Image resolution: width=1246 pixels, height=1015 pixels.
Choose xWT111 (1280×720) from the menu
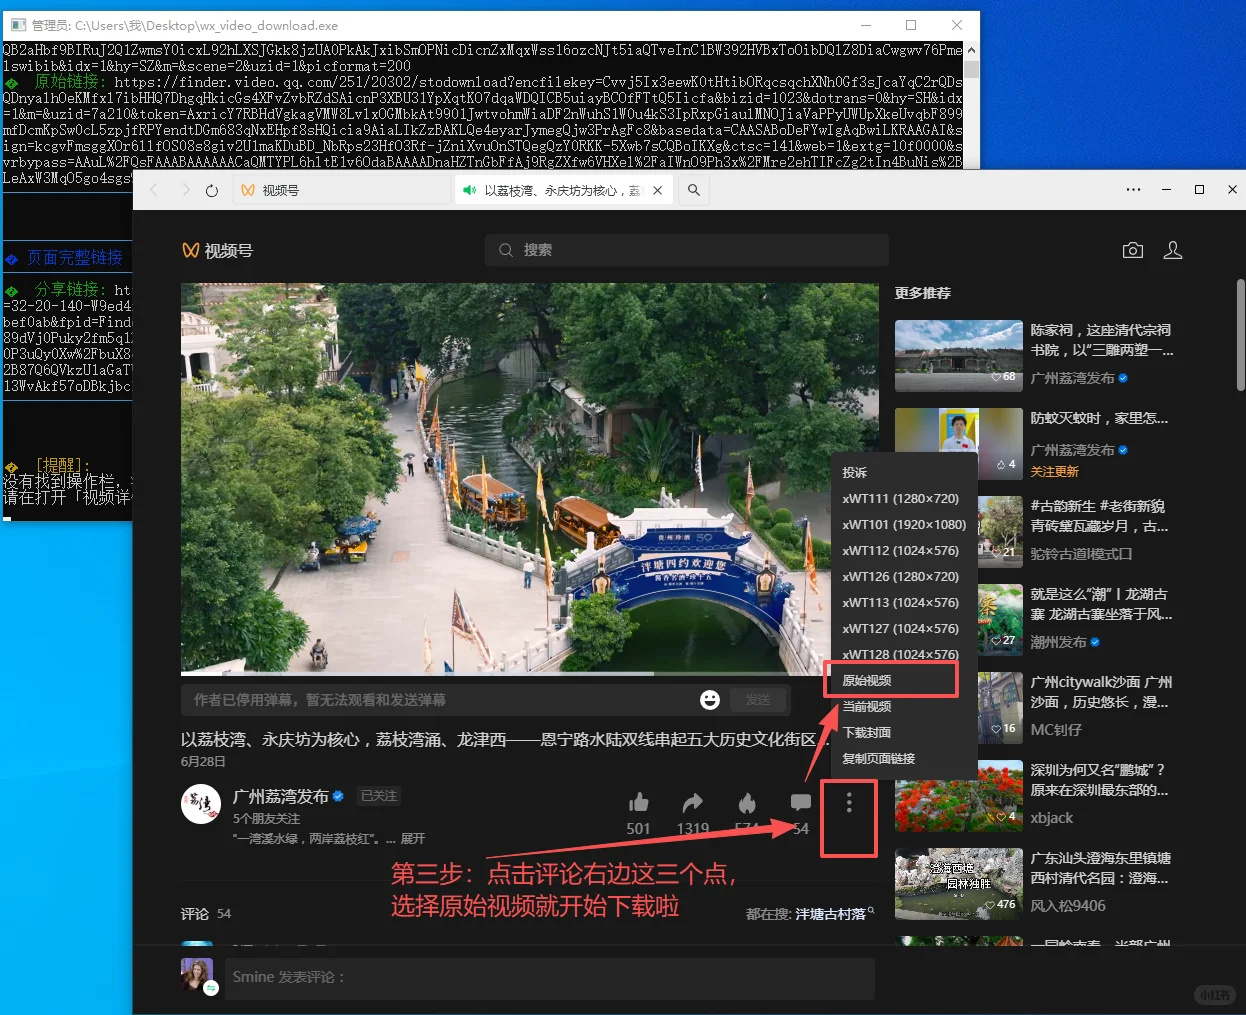click(903, 498)
